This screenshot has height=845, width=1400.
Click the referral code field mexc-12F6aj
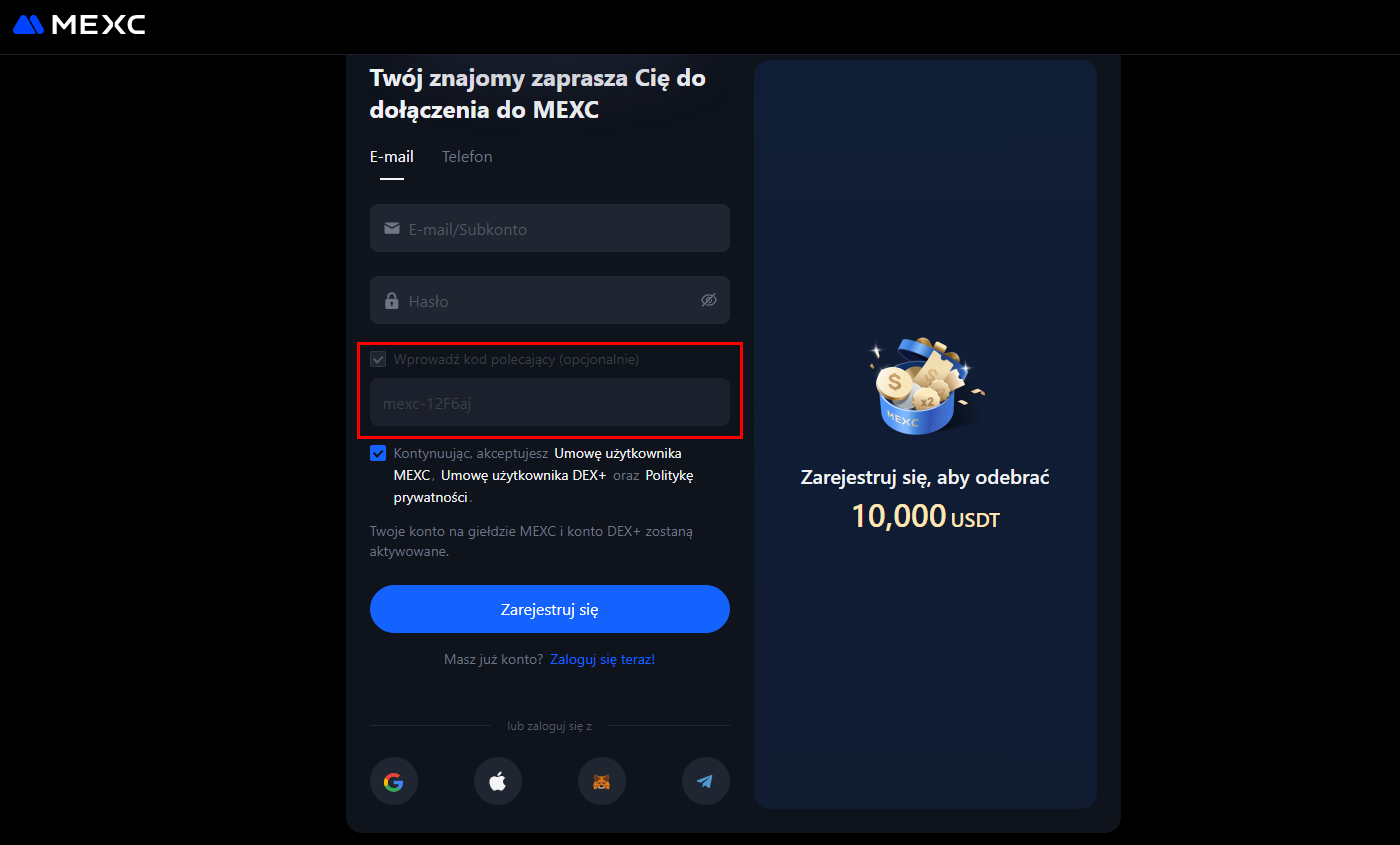tap(550, 402)
